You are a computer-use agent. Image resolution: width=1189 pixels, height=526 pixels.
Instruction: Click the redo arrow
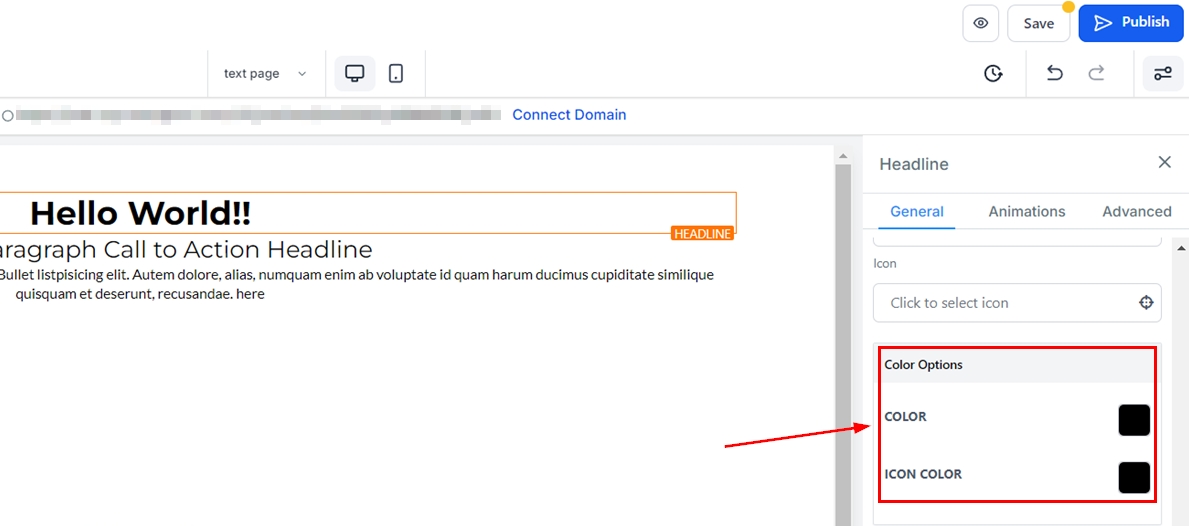(1096, 73)
